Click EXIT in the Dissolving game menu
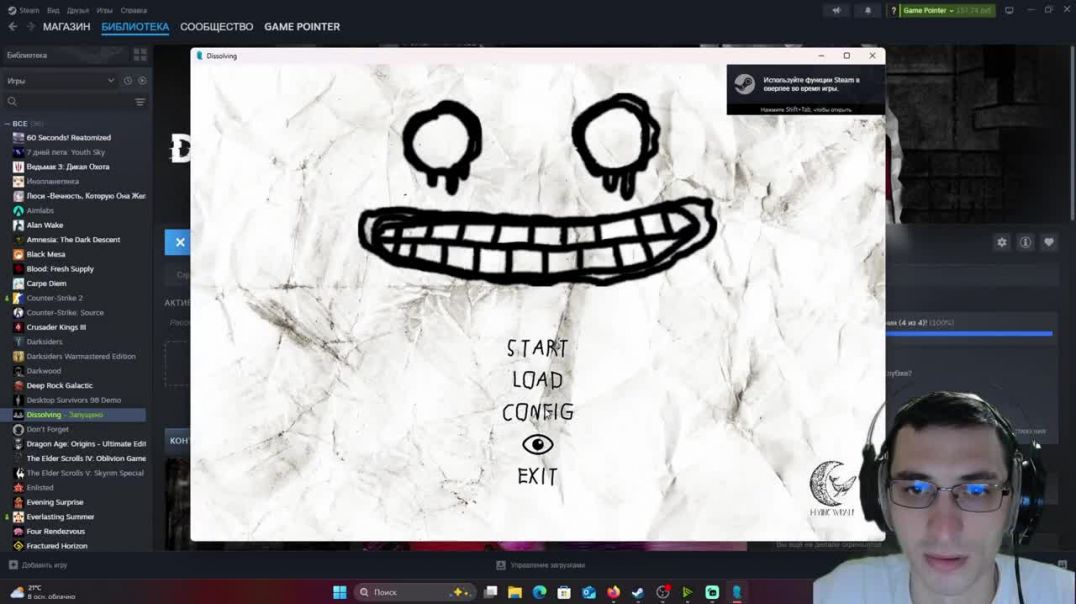Screen dimensions: 1076x604 tap(537, 476)
